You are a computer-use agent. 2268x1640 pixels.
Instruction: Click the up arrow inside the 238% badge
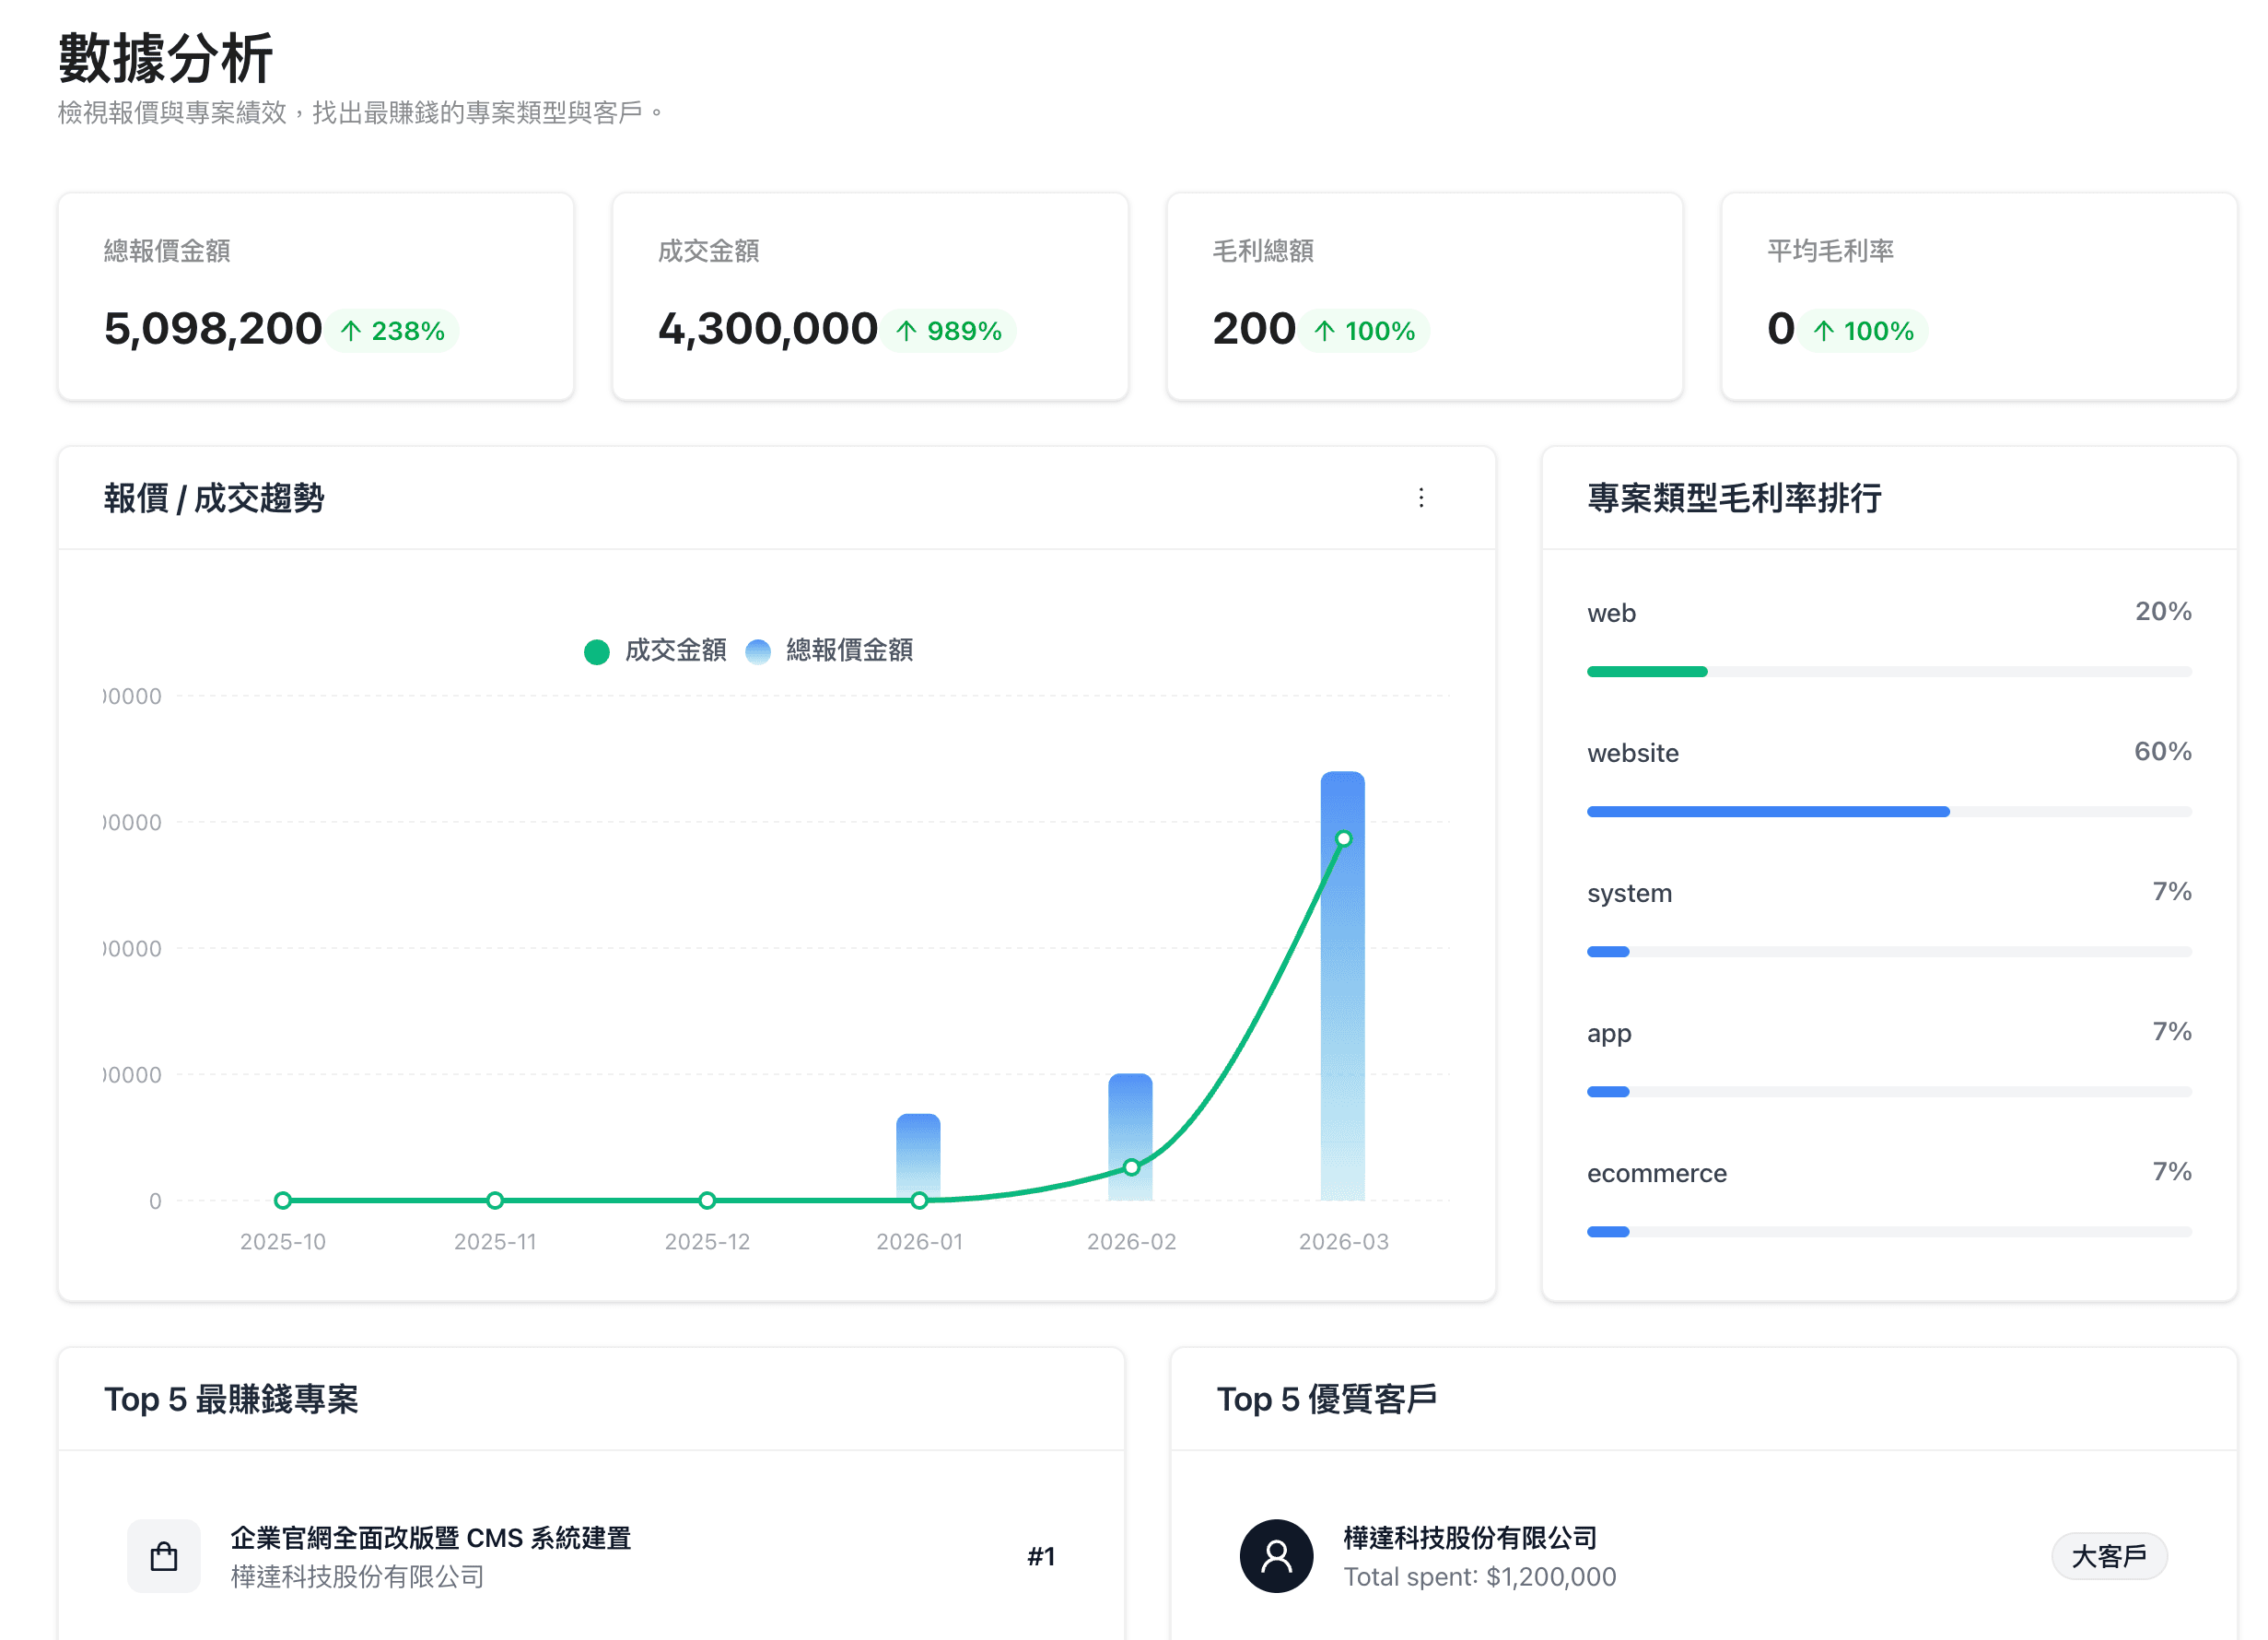click(x=351, y=330)
